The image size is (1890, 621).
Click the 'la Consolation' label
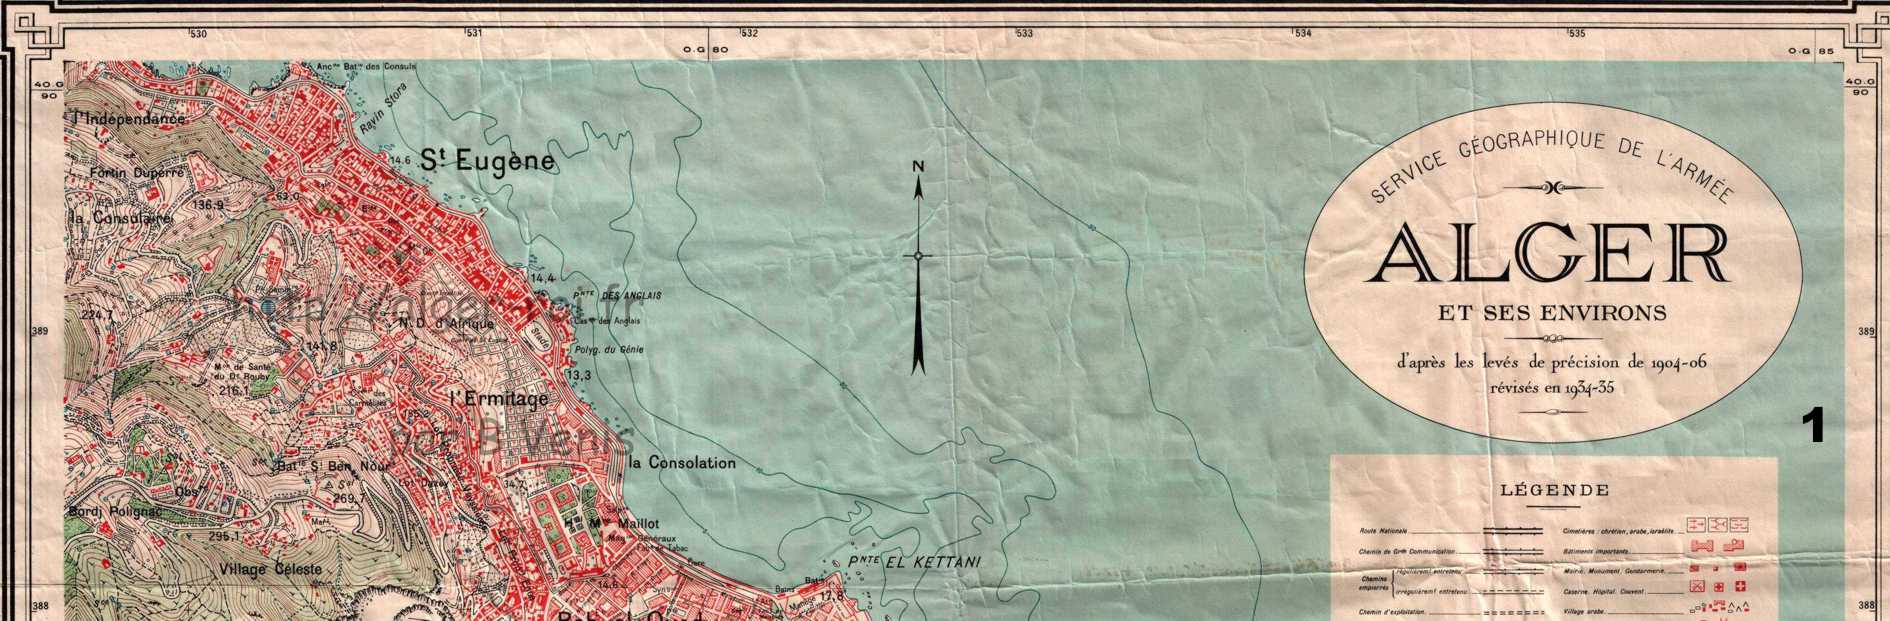[x=682, y=463]
